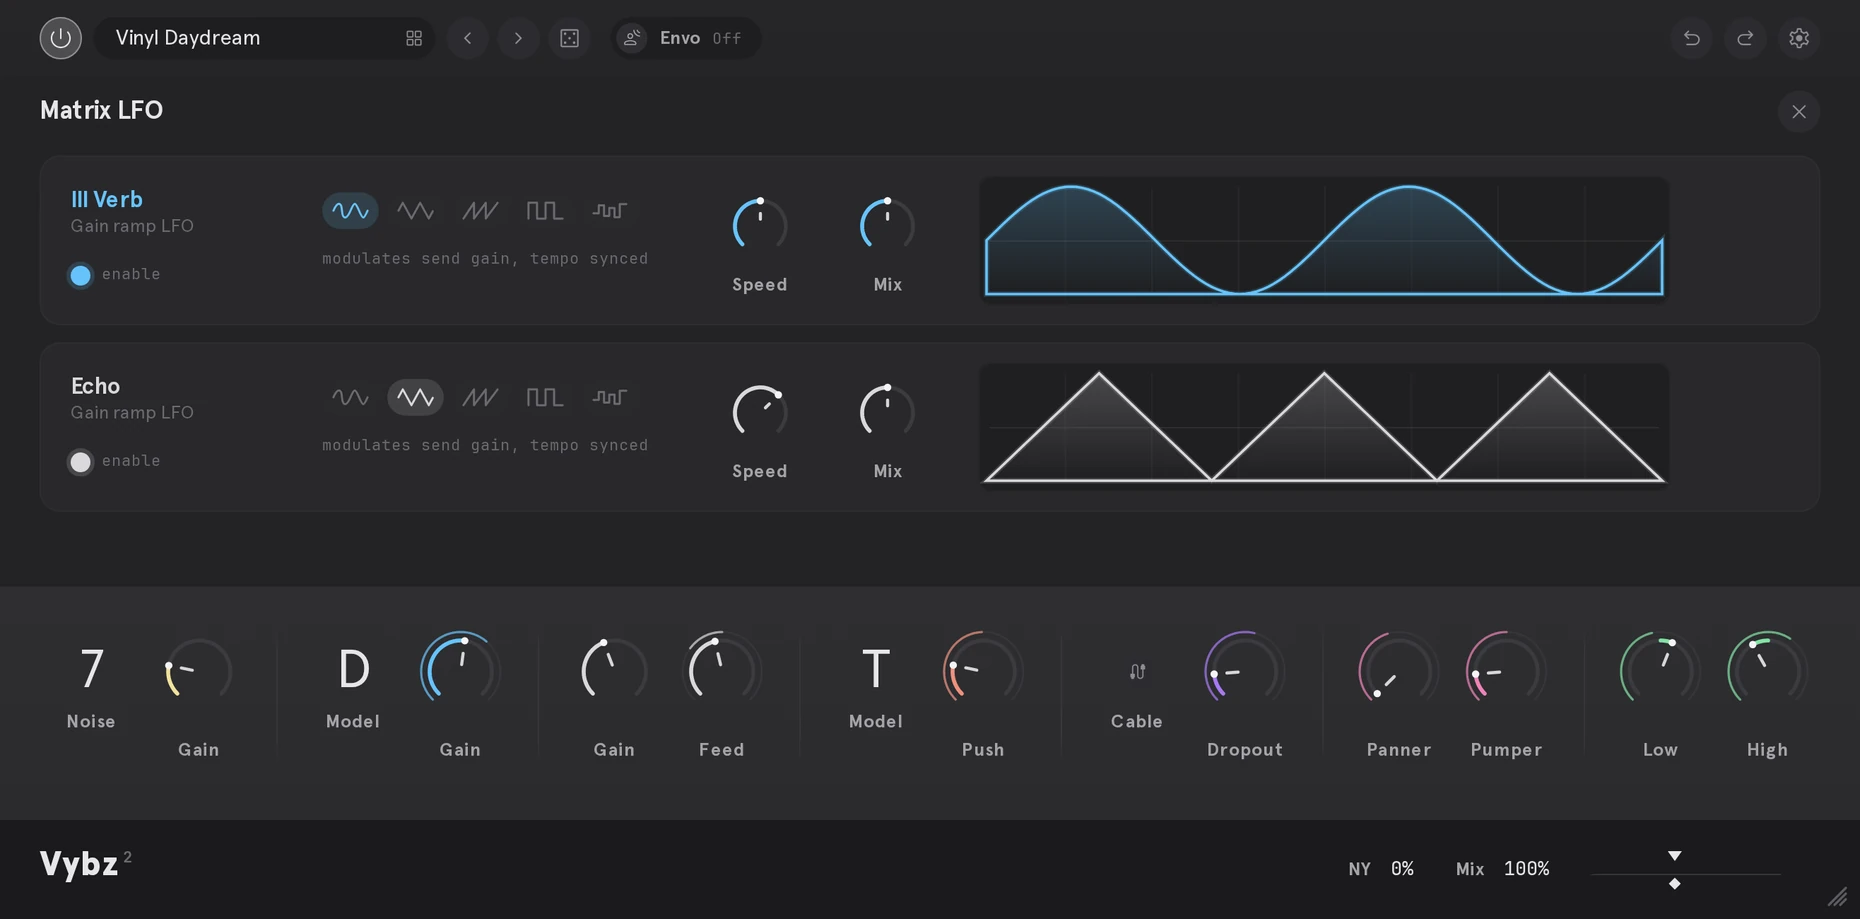Screen dimensions: 1860x919
Task: Go to next preset arrow
Action: pos(518,38)
